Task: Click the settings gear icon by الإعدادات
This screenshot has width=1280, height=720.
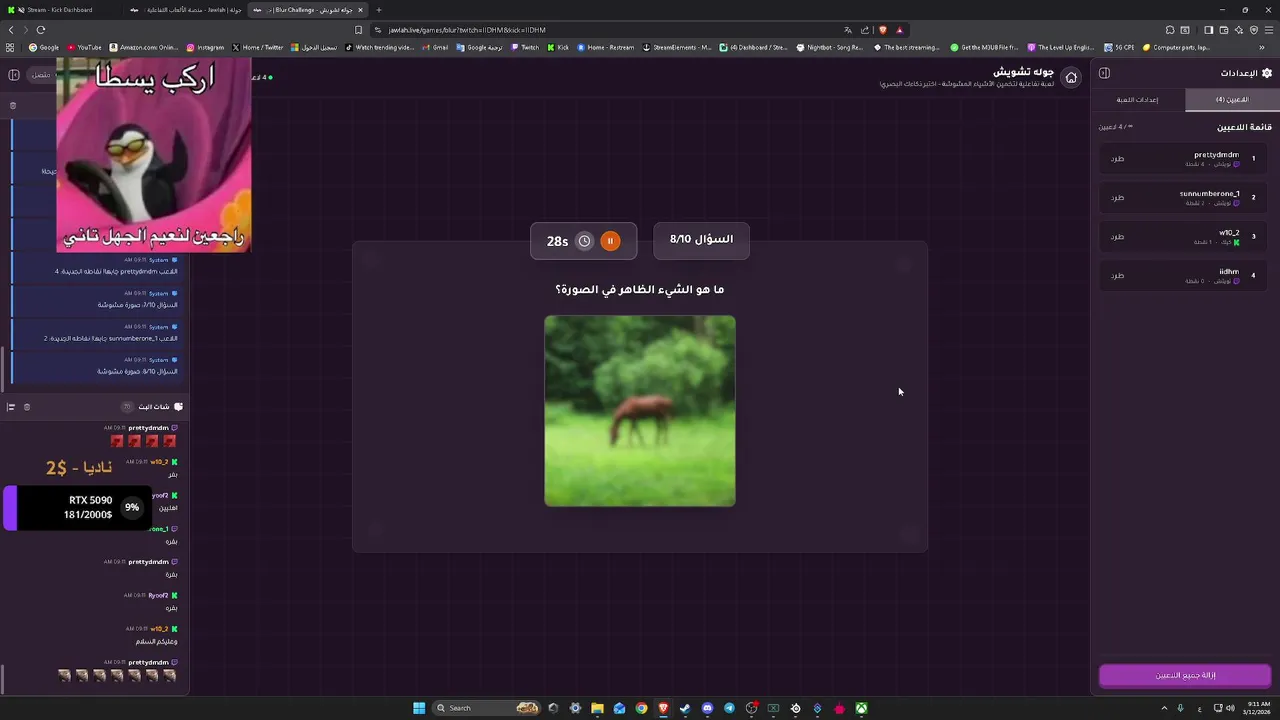Action: pyautogui.click(x=1267, y=73)
